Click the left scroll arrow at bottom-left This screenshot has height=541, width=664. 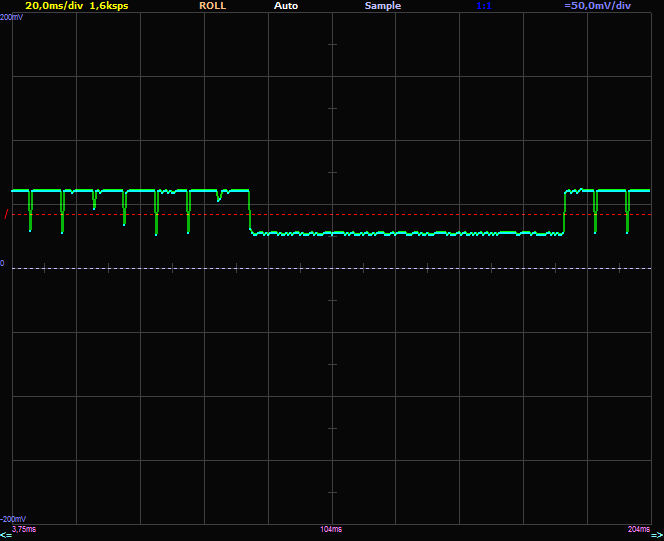point(6,535)
